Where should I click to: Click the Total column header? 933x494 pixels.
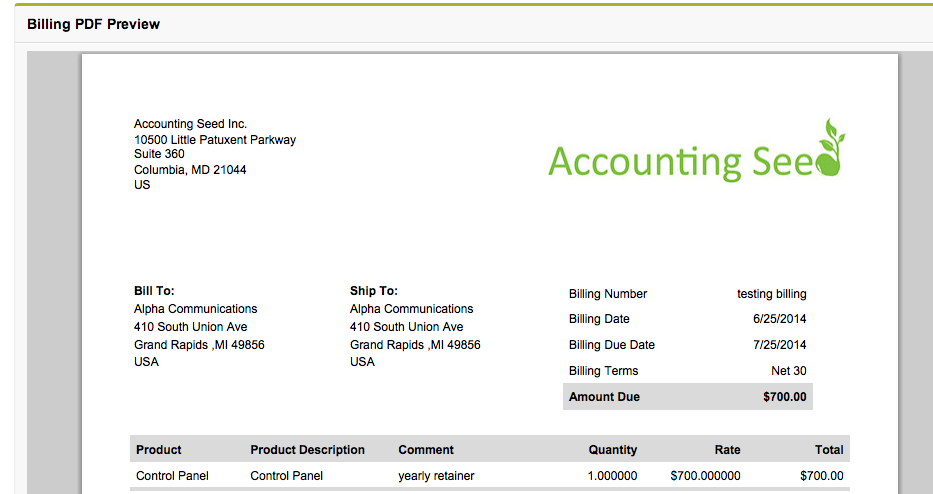(x=828, y=450)
